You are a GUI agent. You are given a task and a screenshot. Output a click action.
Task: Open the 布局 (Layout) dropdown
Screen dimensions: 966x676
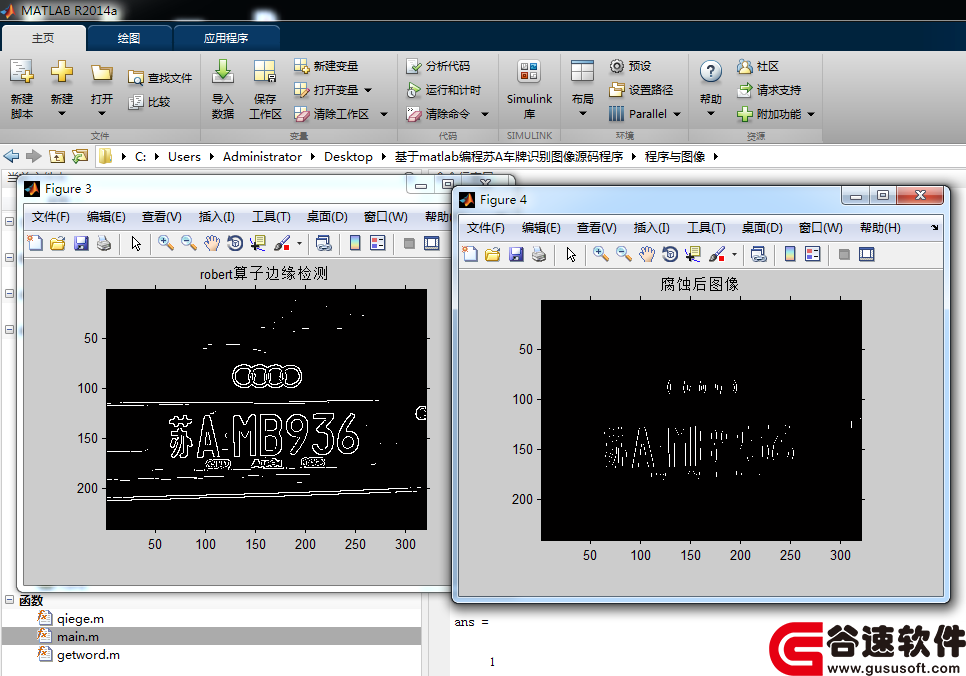coord(582,89)
